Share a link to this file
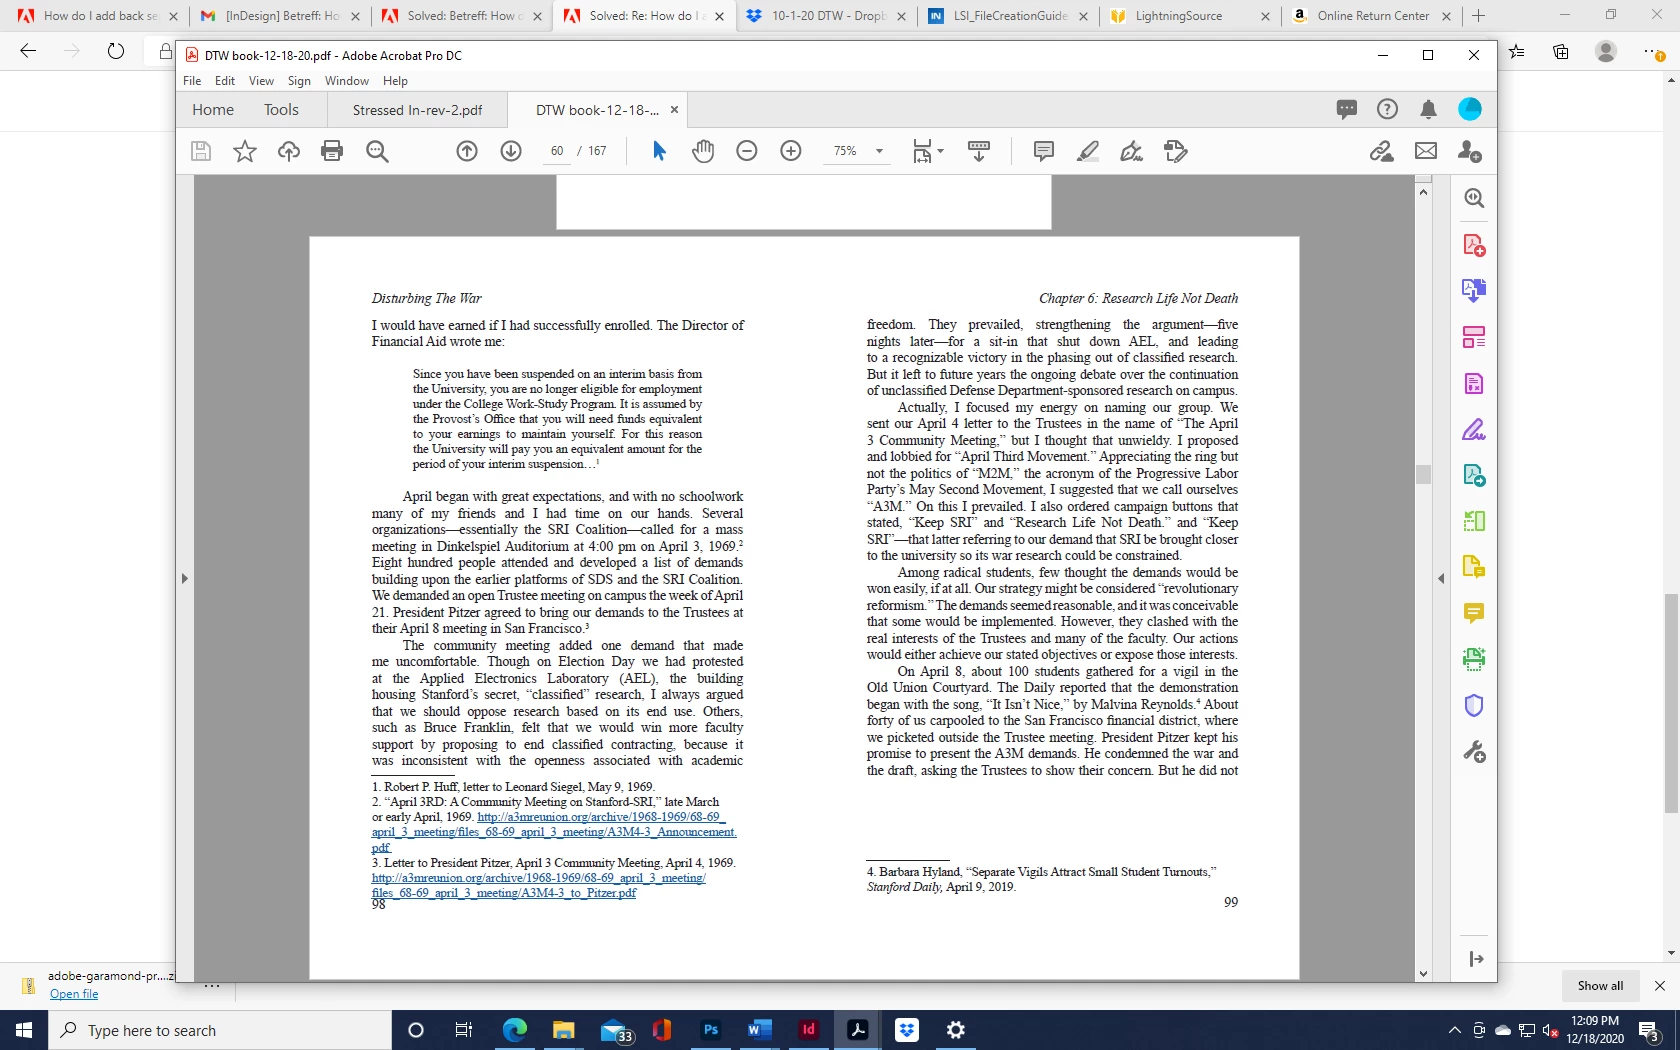 [1382, 151]
